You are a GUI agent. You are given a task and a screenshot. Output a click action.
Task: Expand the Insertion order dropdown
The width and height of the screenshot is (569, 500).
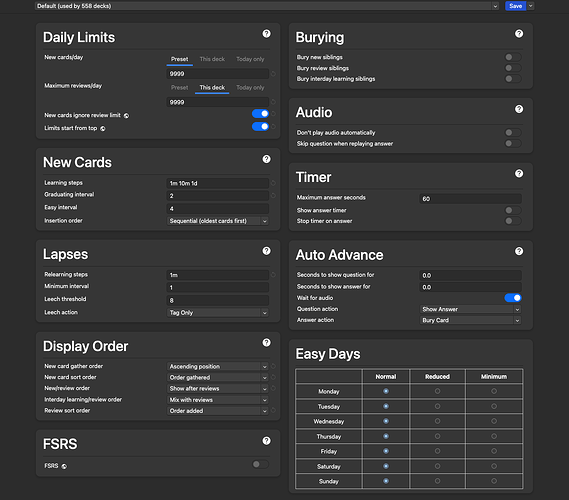coord(218,221)
